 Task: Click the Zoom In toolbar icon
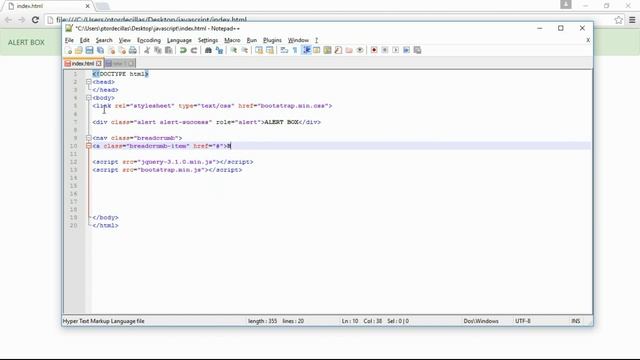[233, 50]
